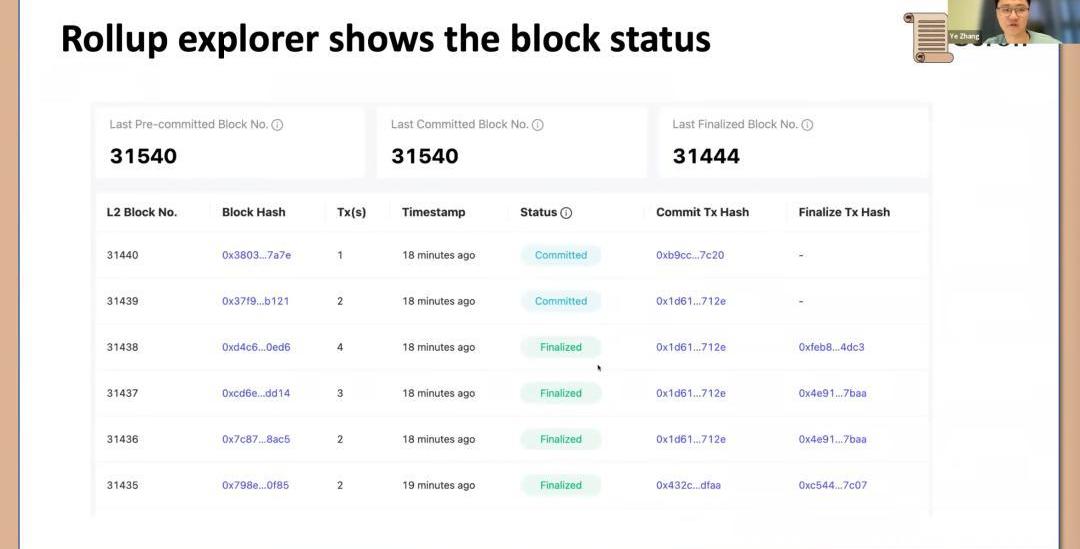Open block hash 0x3803...7a7e
Screen dimensions: 1080x549
point(256,255)
